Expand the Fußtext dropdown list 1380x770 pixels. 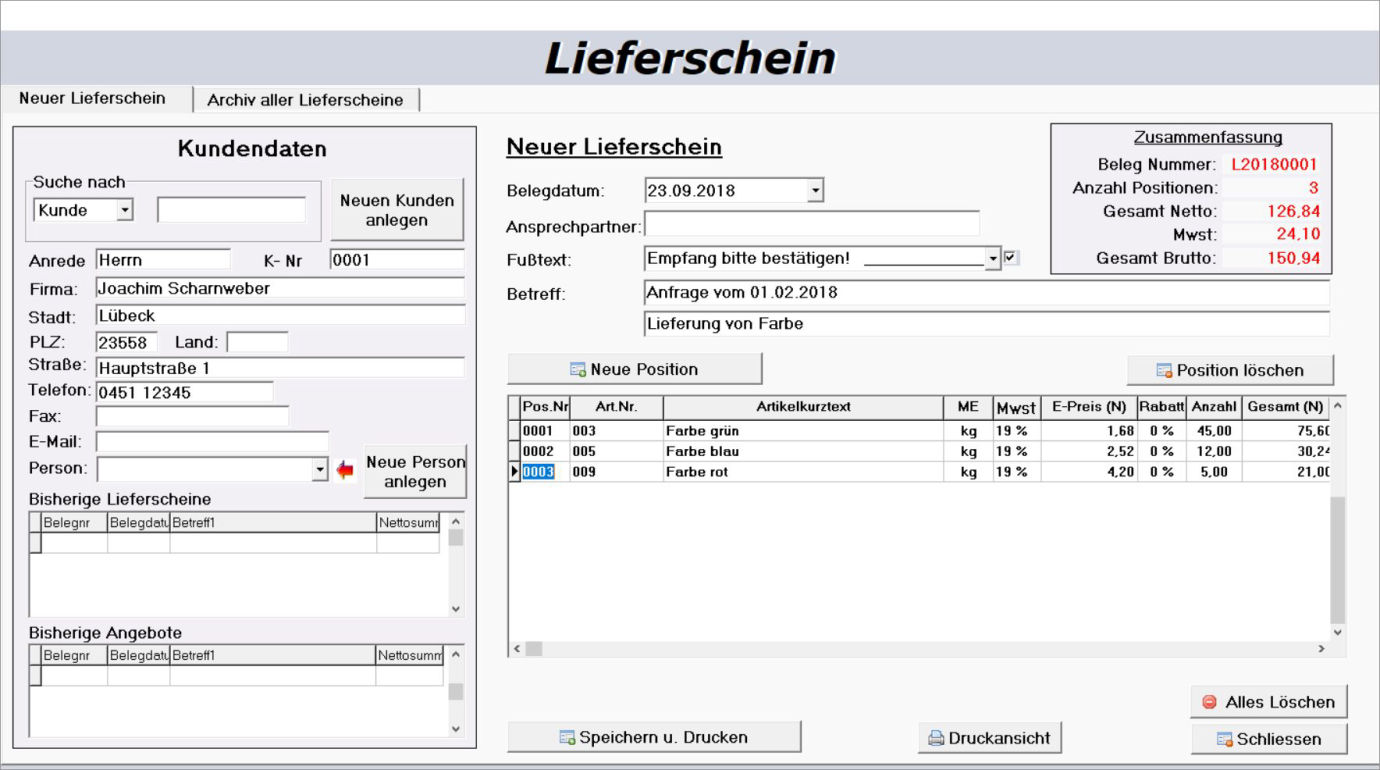(x=993, y=259)
